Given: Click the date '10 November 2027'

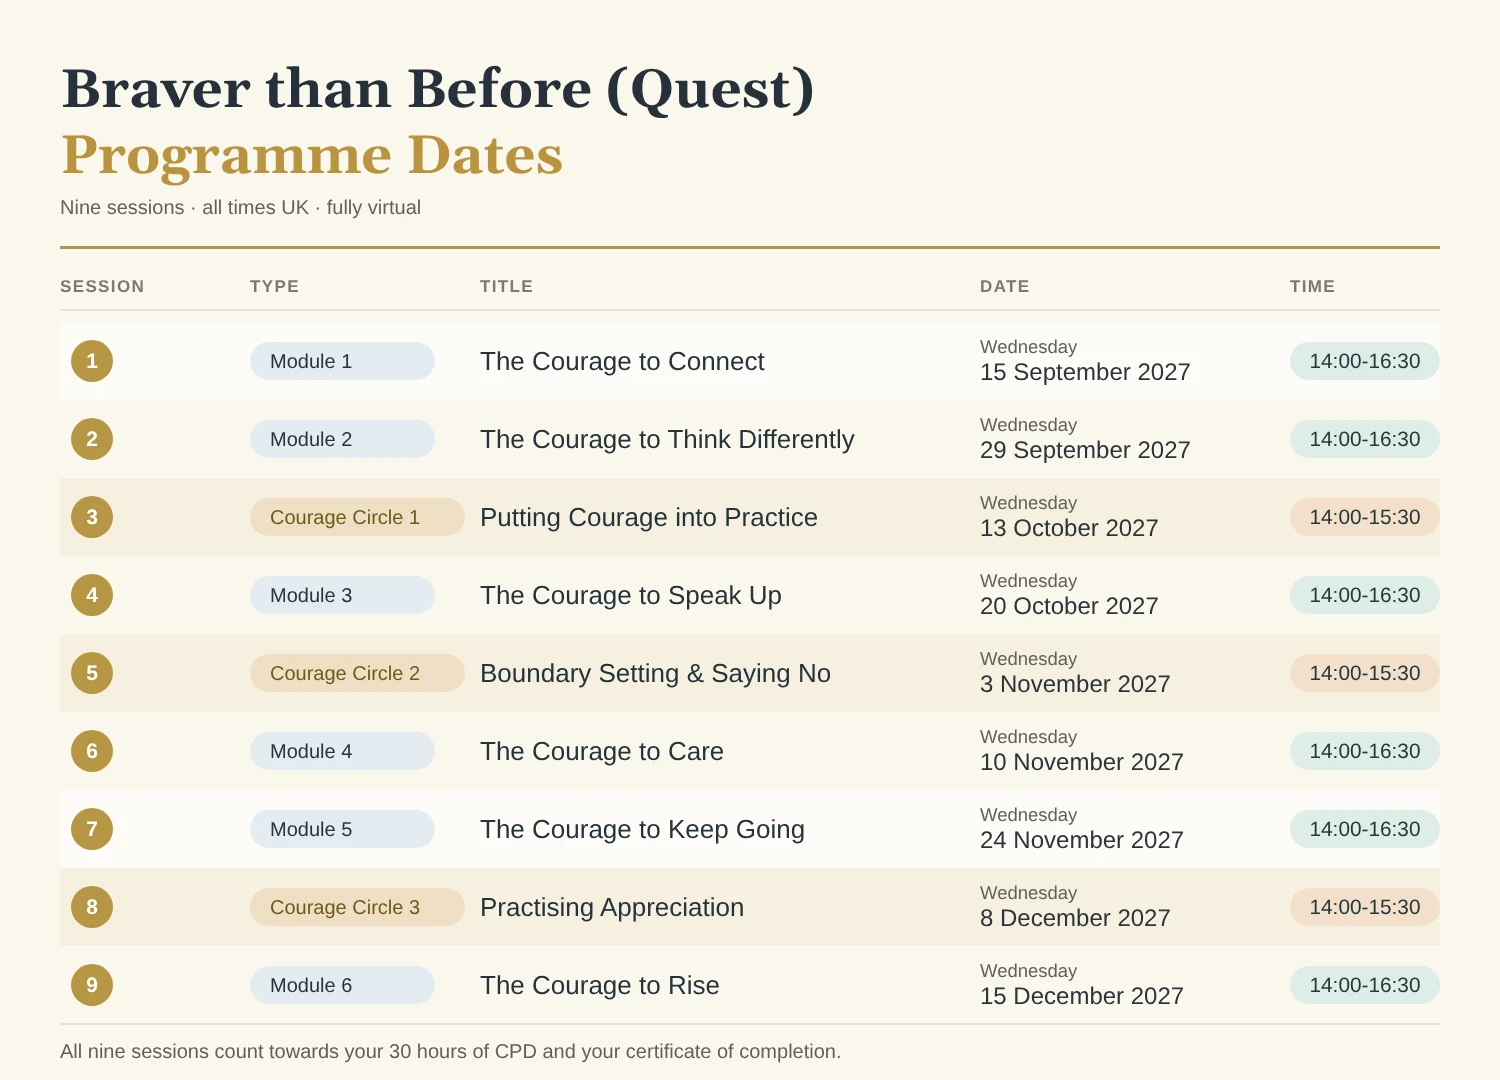Looking at the screenshot, I should [x=1082, y=762].
